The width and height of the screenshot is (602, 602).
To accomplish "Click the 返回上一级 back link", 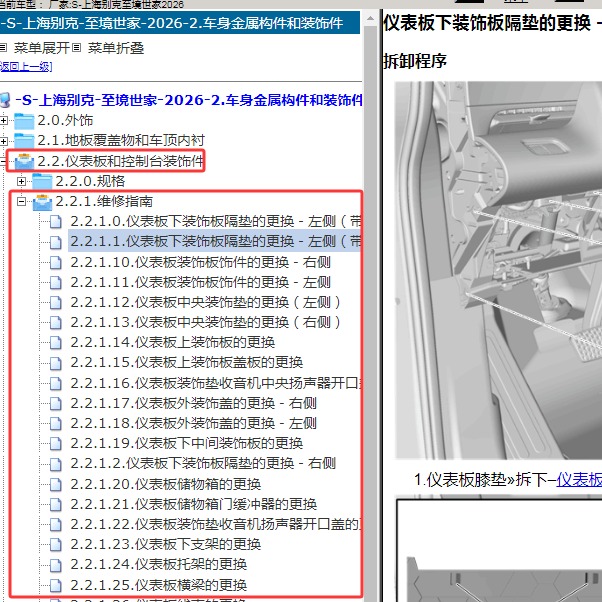I will coord(26,67).
